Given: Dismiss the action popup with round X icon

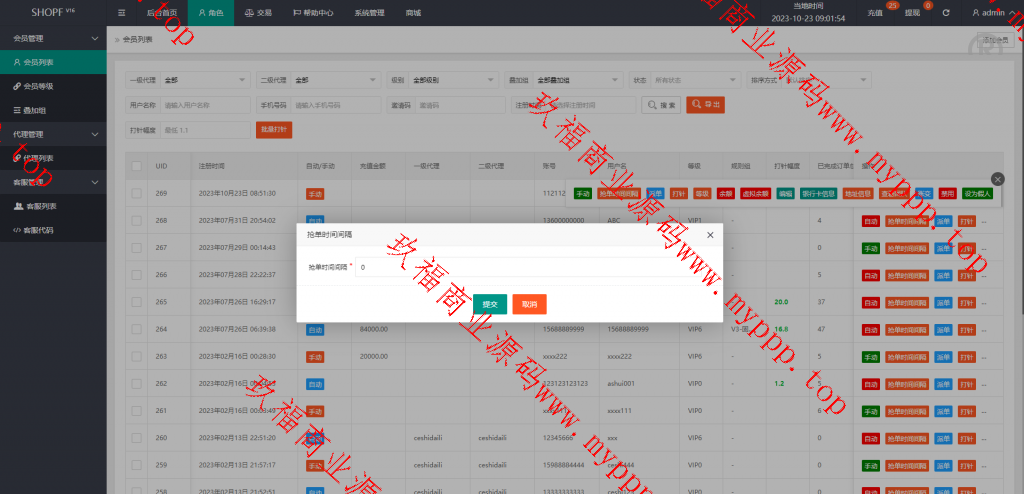Looking at the screenshot, I should click(x=997, y=178).
